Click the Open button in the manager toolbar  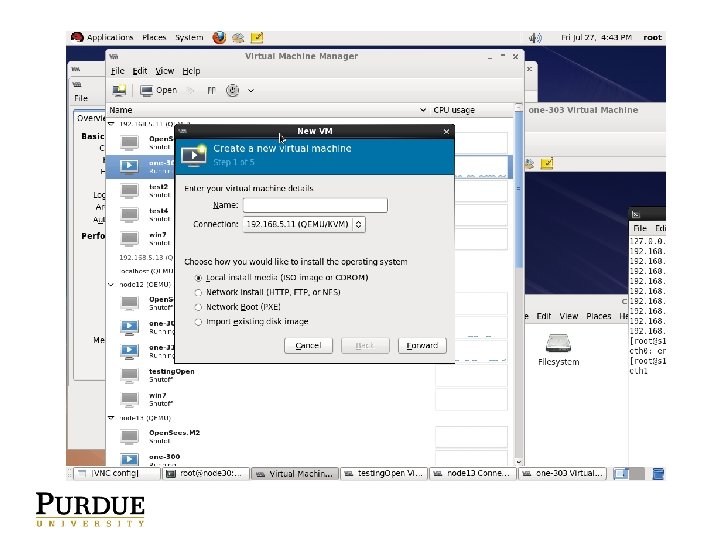(159, 90)
